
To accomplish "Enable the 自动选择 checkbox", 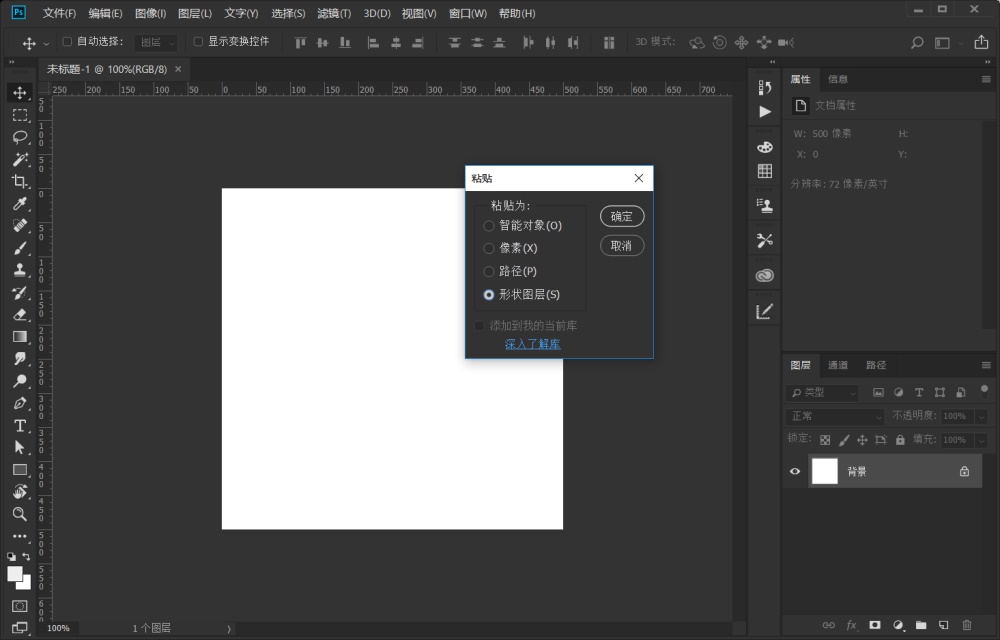I will (67, 42).
